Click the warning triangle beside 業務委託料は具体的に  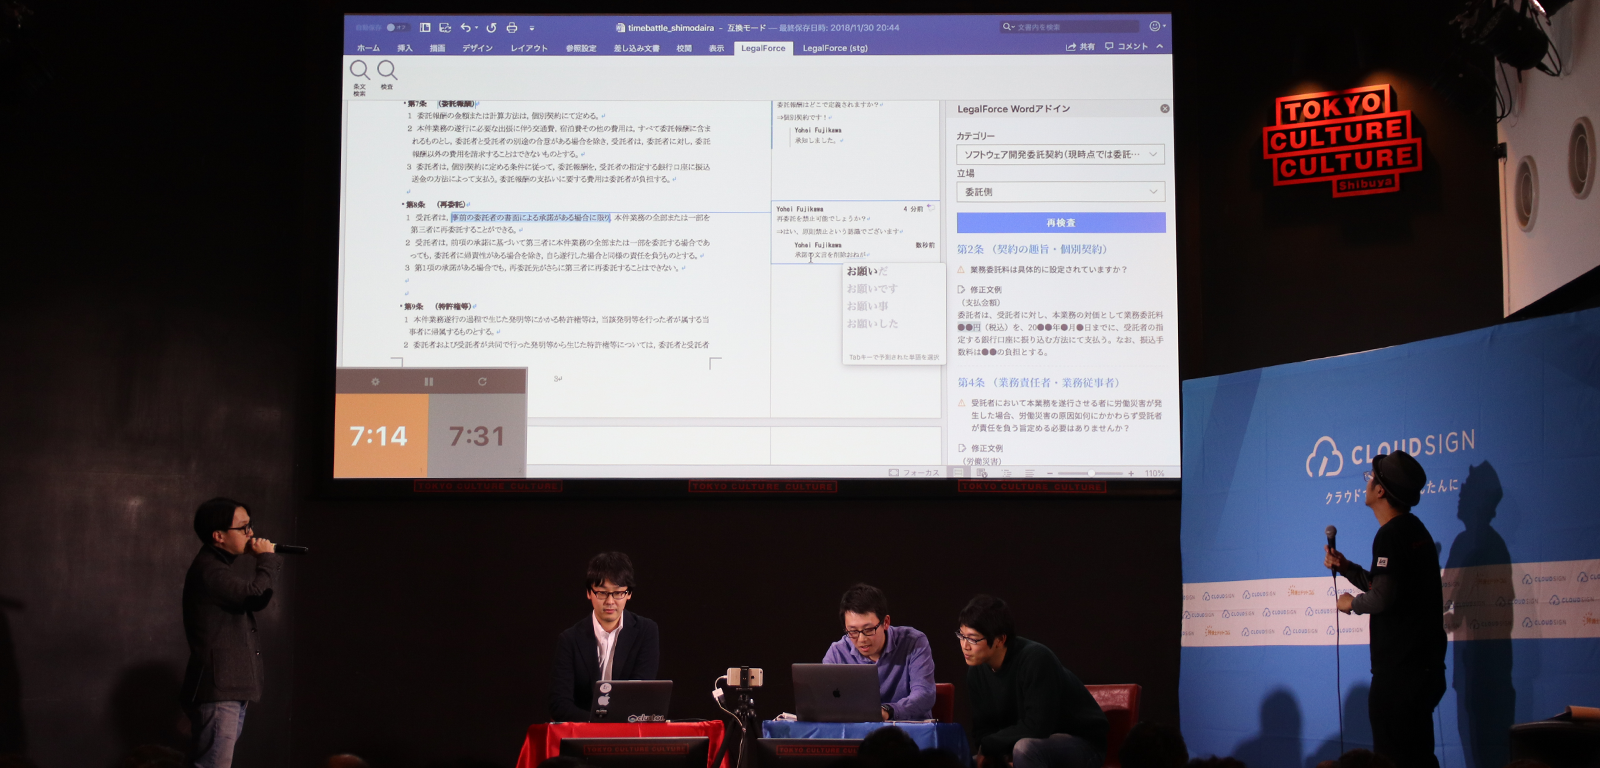(x=961, y=270)
